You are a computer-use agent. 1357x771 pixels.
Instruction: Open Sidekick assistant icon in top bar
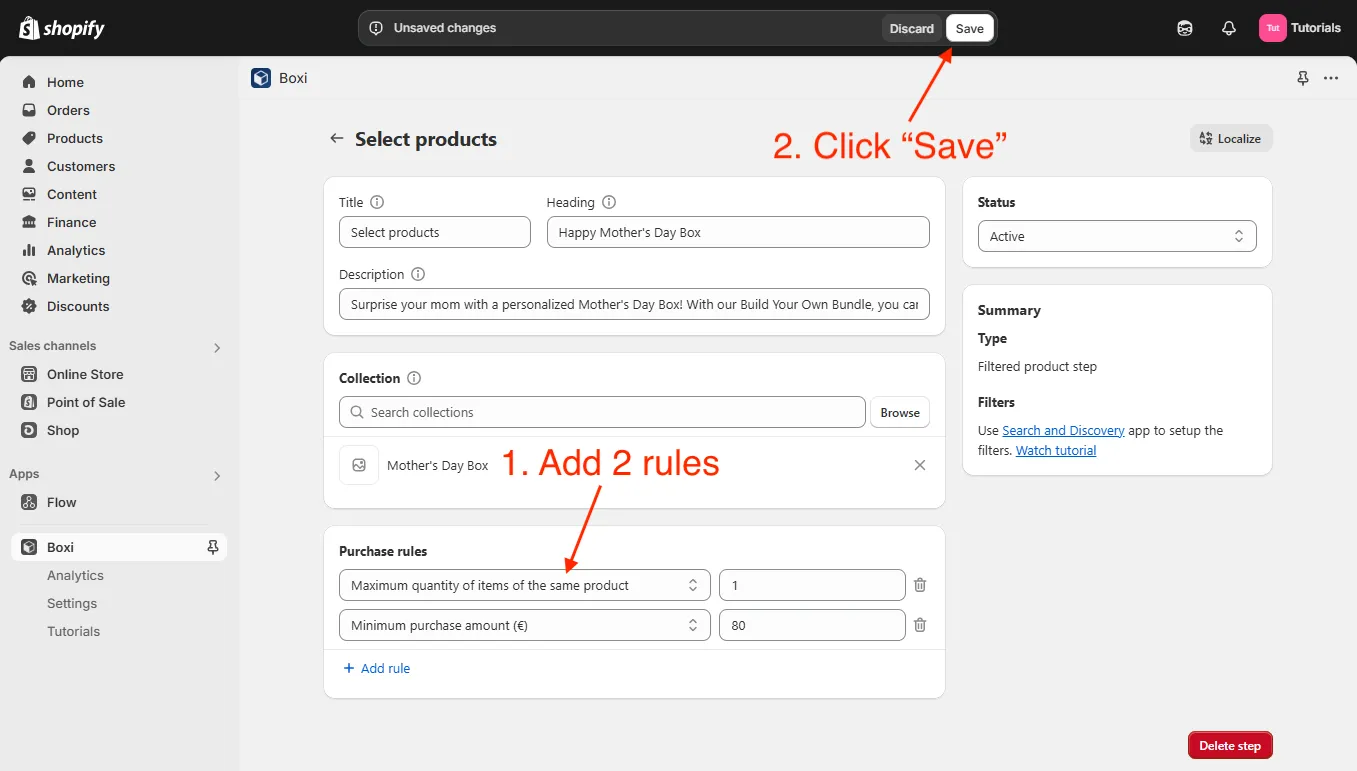(1185, 28)
